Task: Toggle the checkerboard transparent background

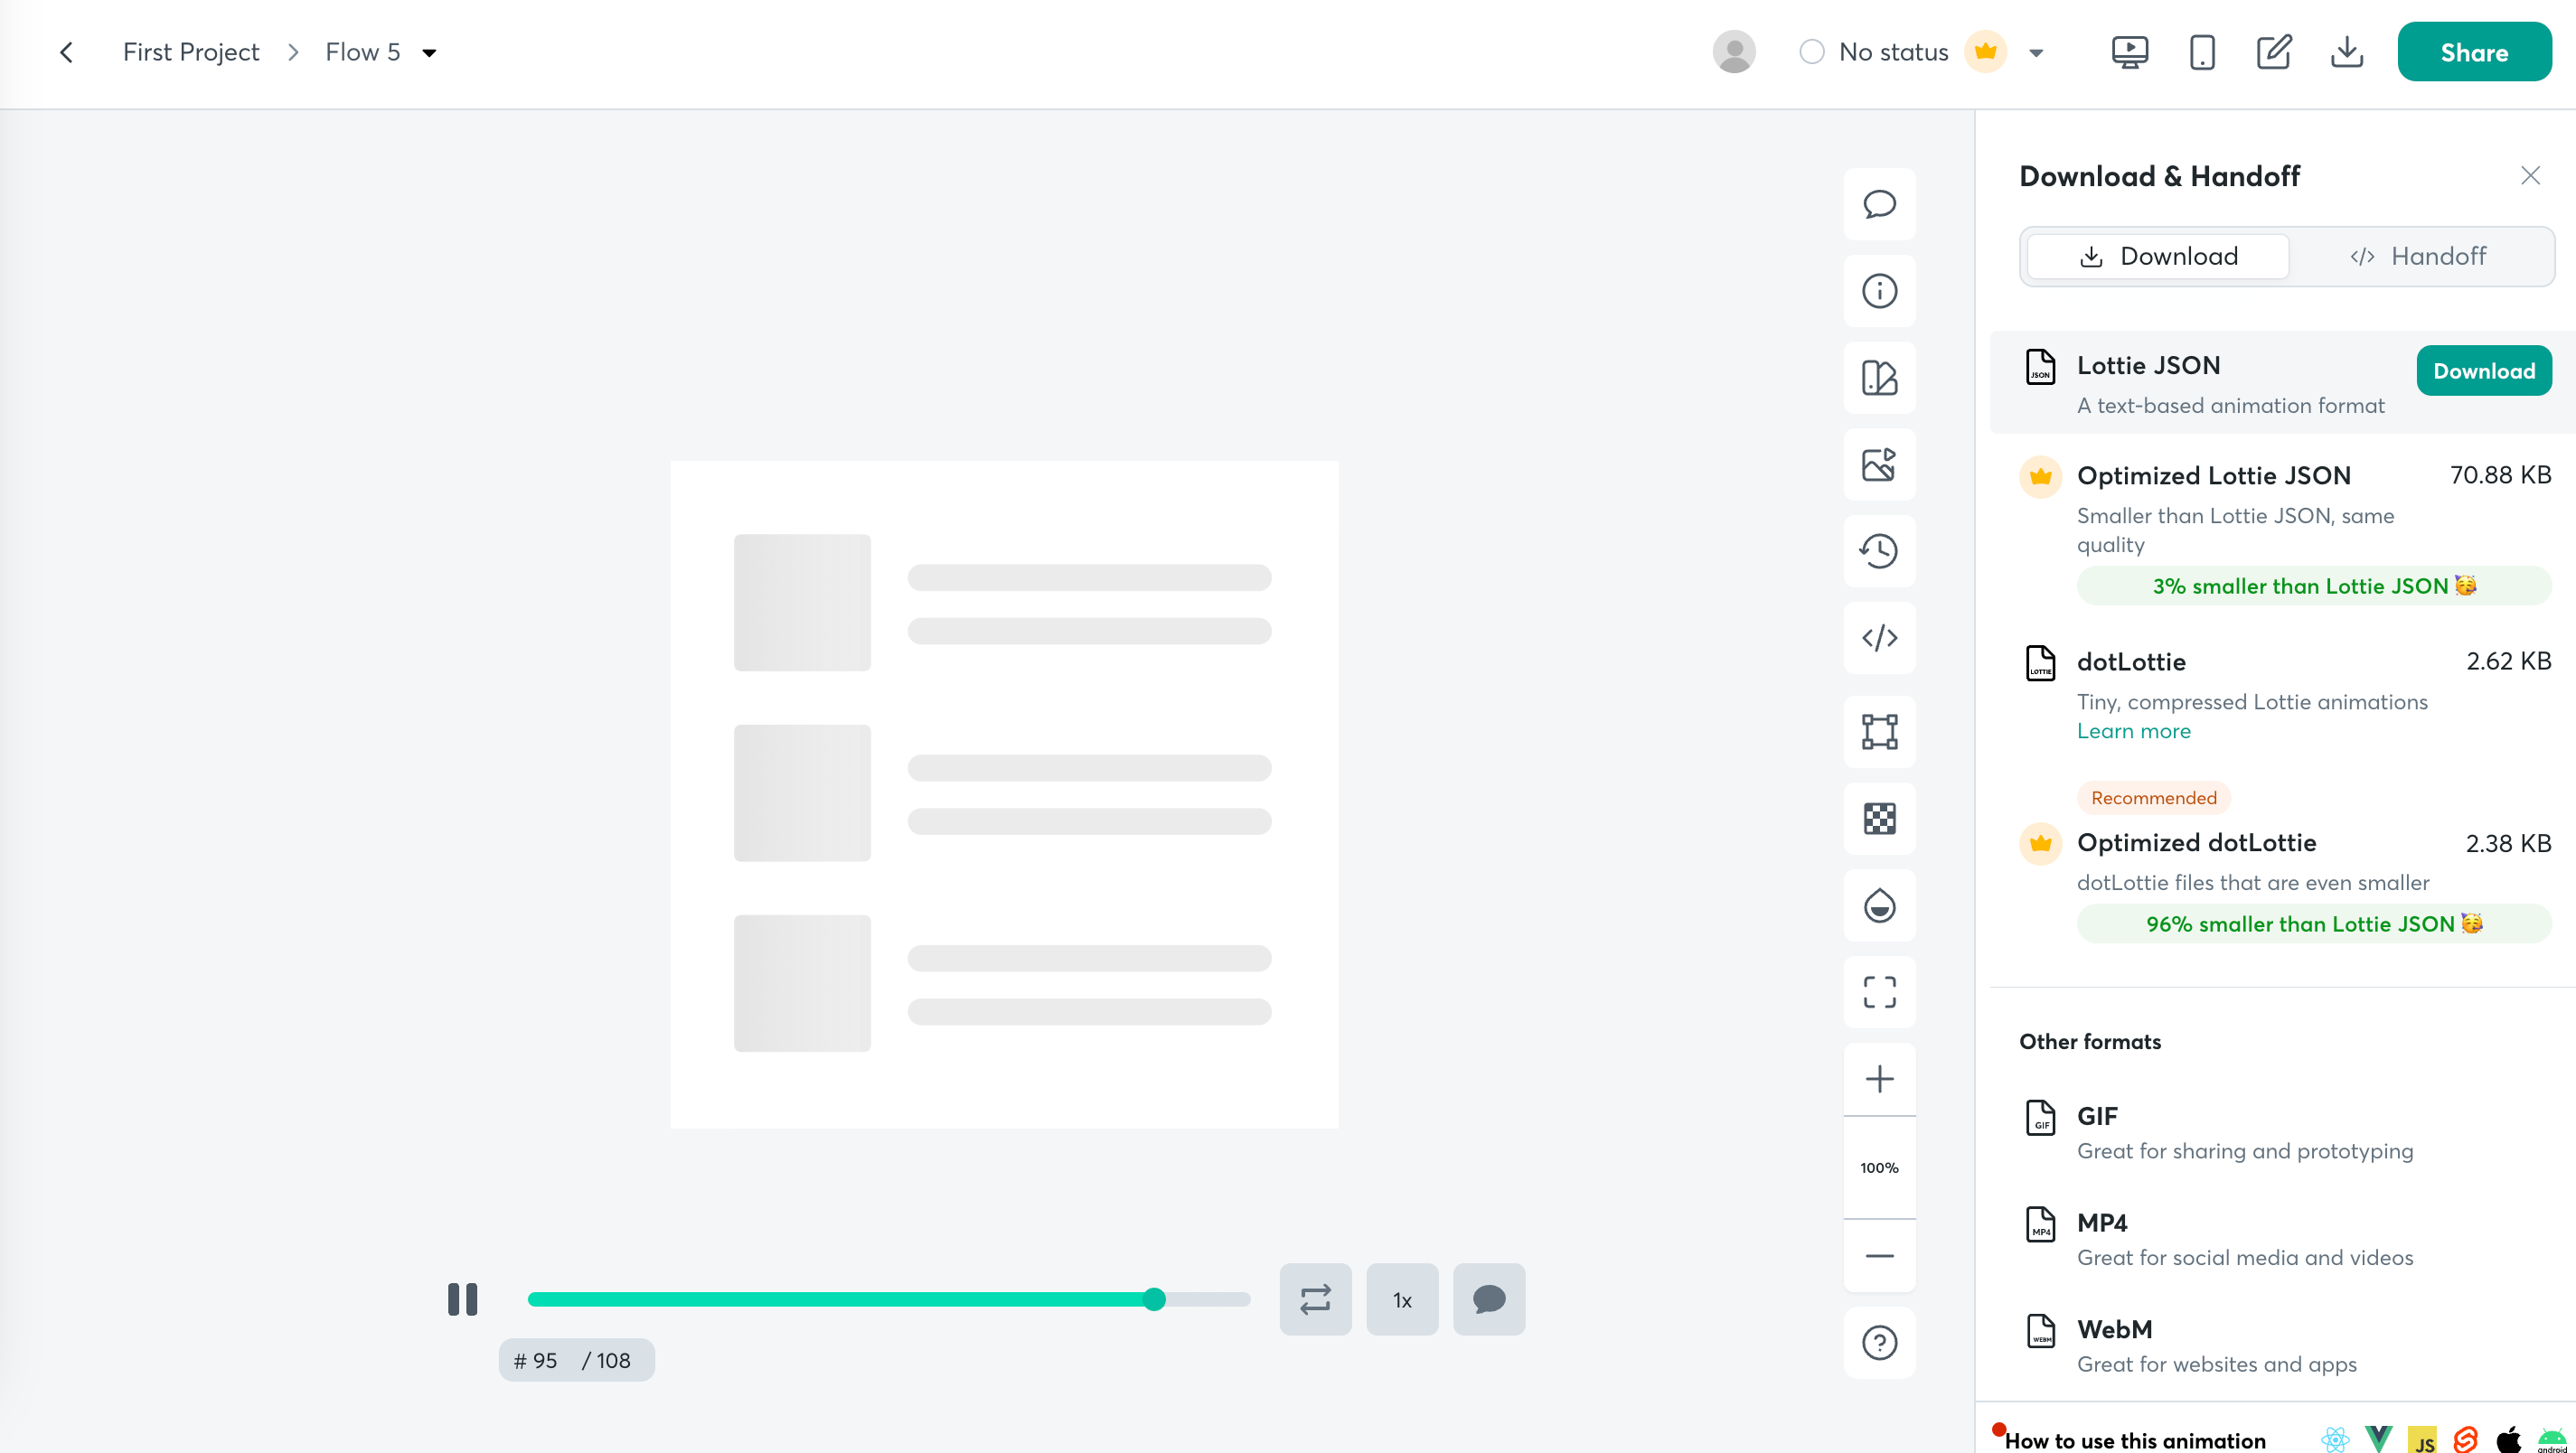Action: (x=1879, y=819)
